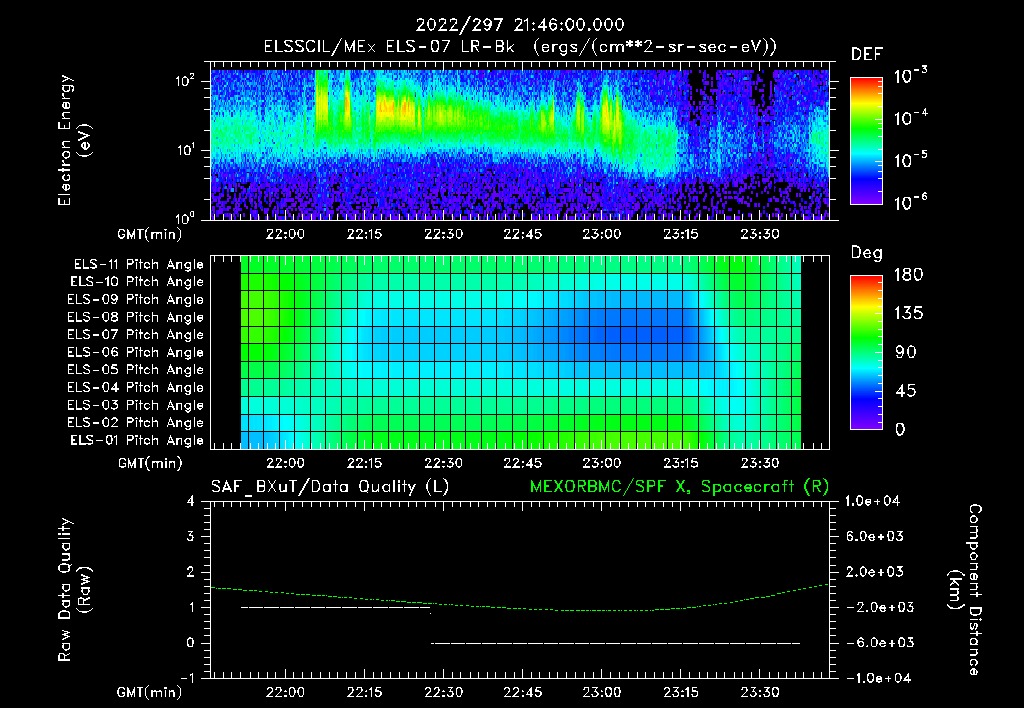Viewport: 1024px width, 708px height.
Task: Click the GMT(min) label under spectrogram
Action: [150, 234]
